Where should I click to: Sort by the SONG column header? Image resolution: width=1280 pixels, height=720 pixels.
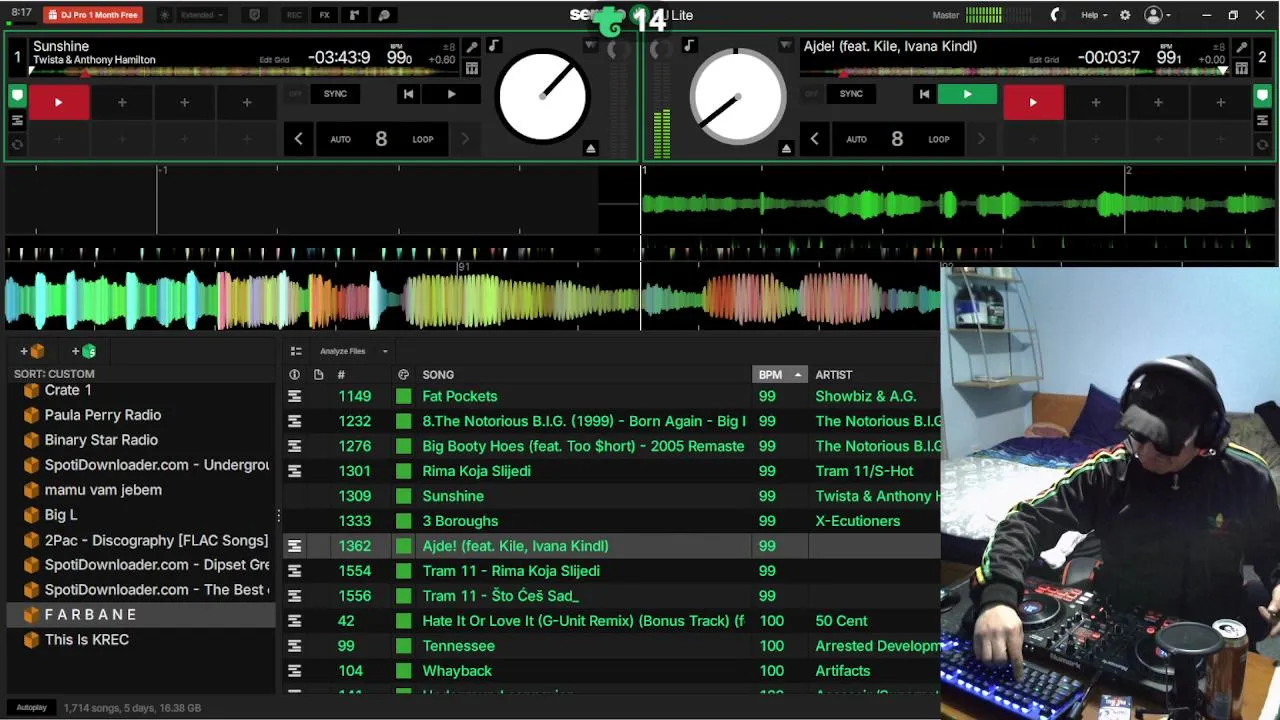(438, 375)
